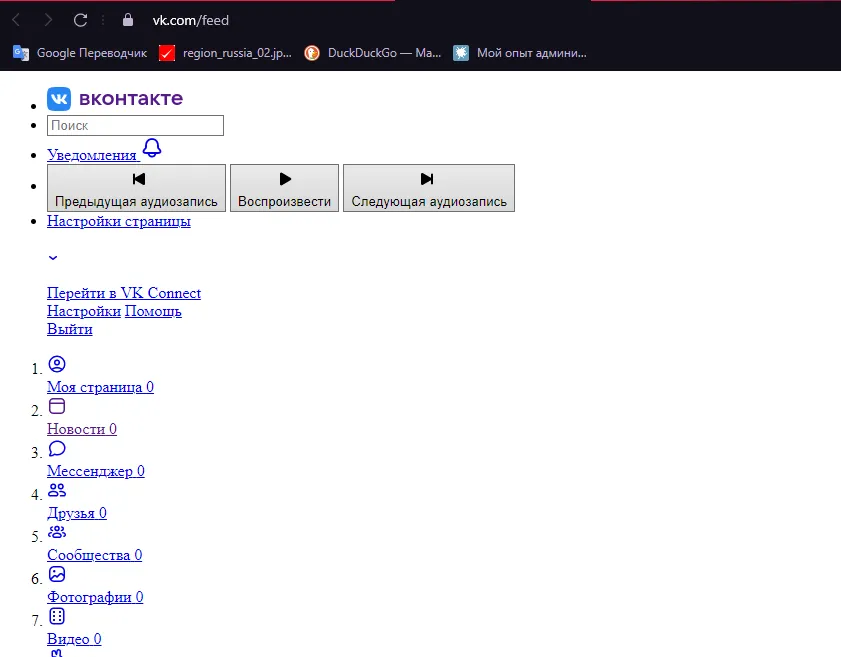Open Перейти в VK Connect

tap(124, 293)
